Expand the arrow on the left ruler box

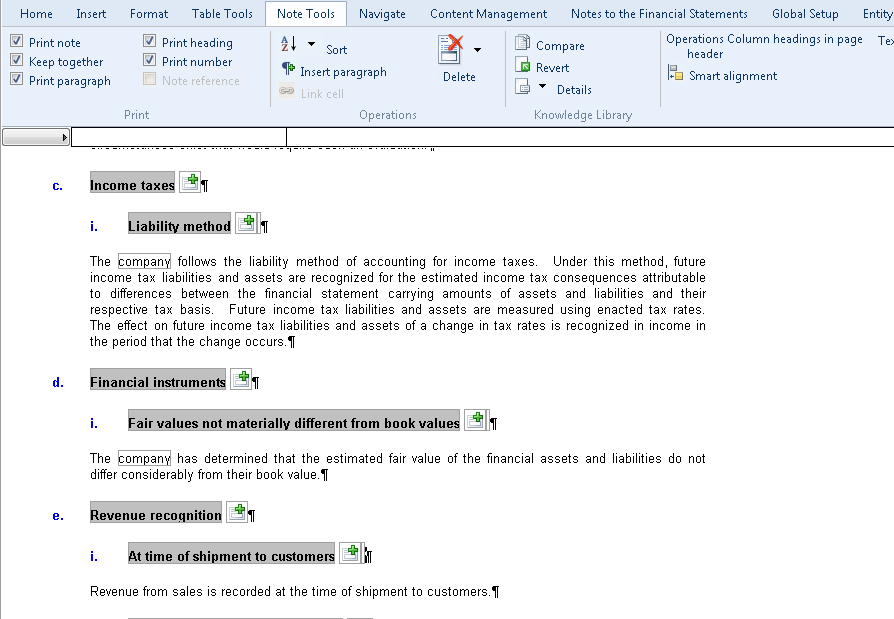pos(64,137)
